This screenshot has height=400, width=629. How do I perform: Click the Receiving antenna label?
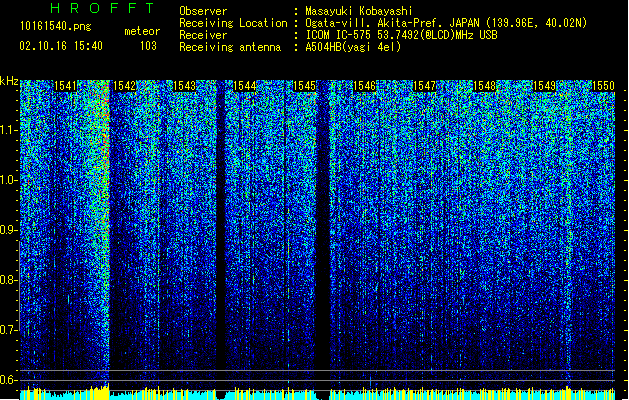[230, 47]
